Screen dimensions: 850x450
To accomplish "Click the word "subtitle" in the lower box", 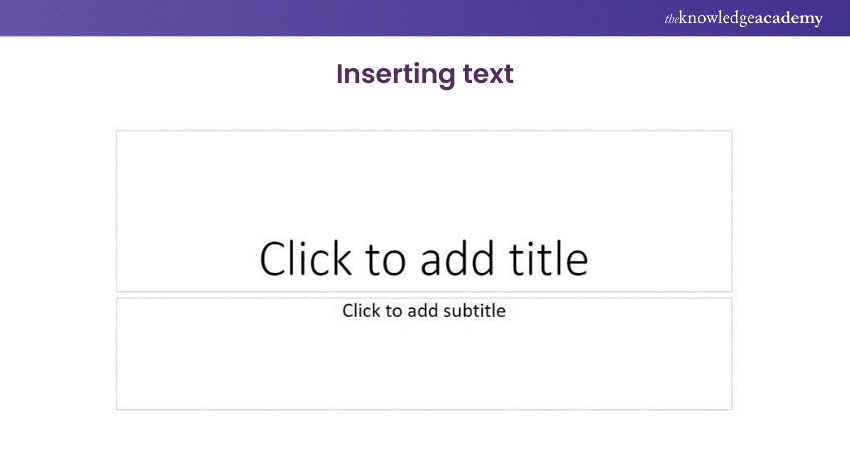I will pyautogui.click(x=473, y=310).
